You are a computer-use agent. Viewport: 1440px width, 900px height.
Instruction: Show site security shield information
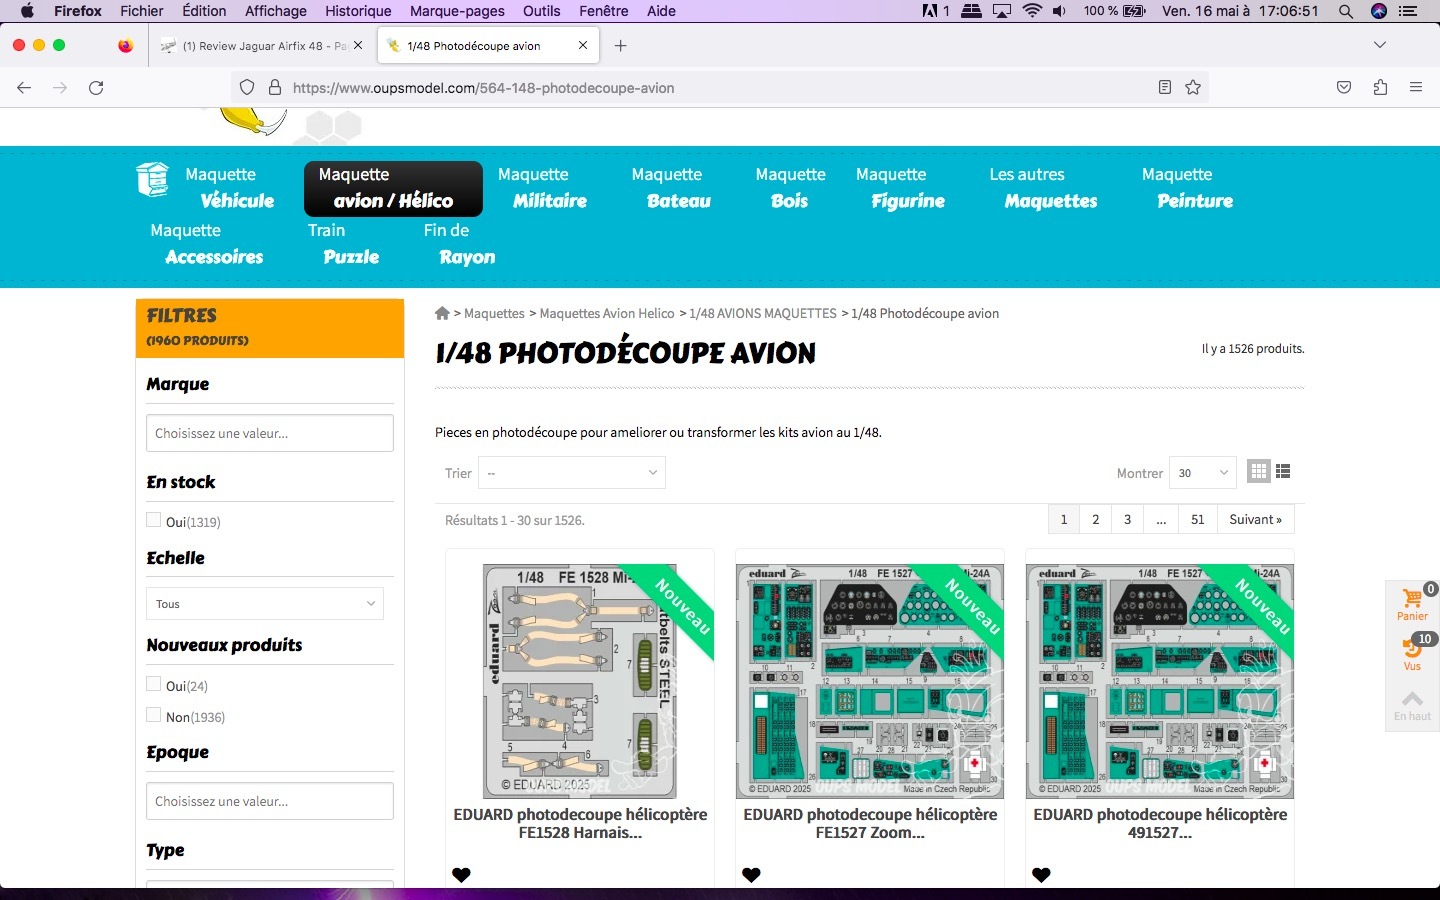pos(247,88)
